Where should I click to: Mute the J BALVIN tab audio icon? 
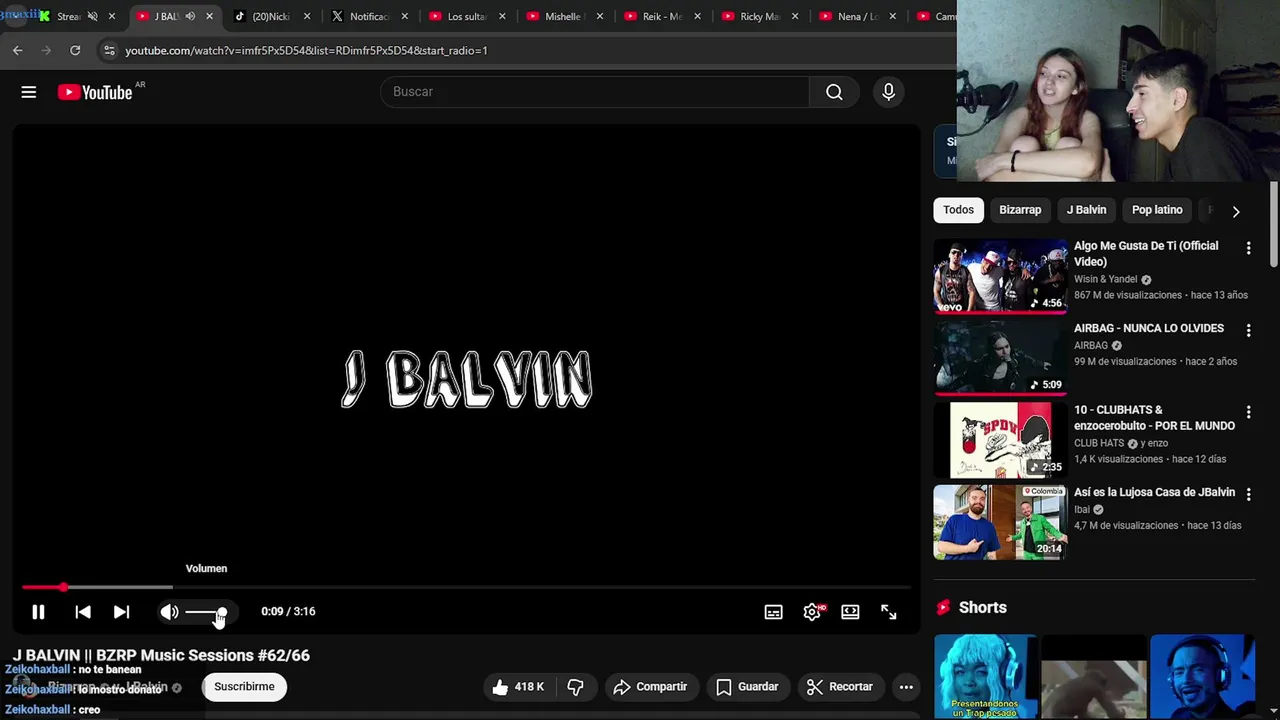pos(190,16)
